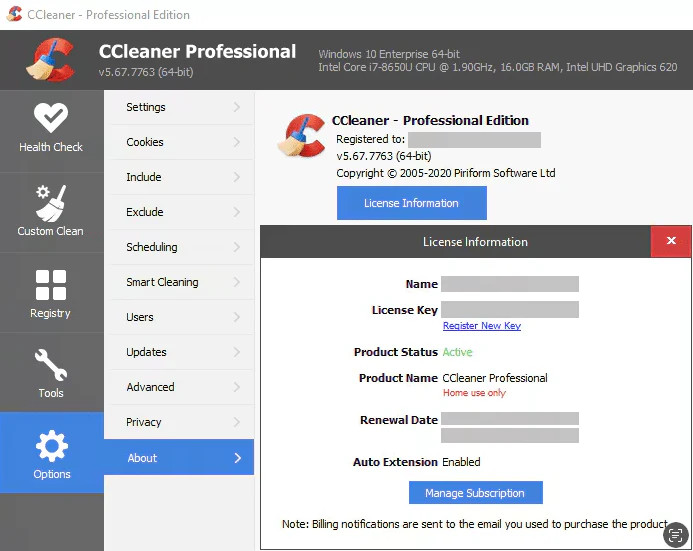Image resolution: width=693 pixels, height=551 pixels.
Task: Expand the Users row chevron
Action: (237, 317)
